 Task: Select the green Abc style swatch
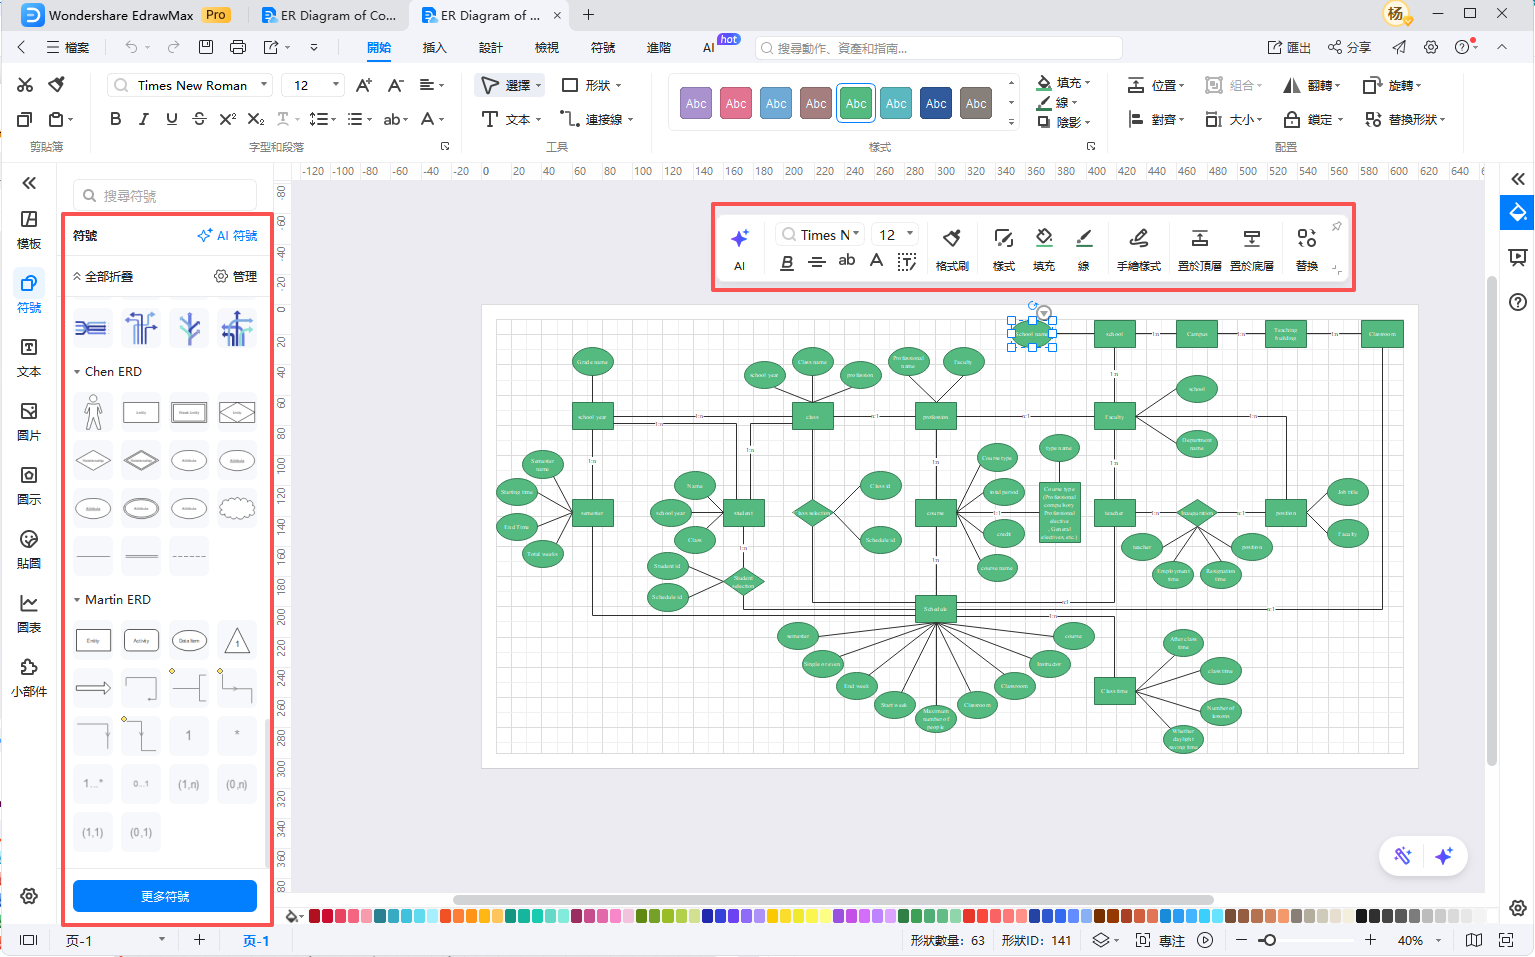click(856, 103)
